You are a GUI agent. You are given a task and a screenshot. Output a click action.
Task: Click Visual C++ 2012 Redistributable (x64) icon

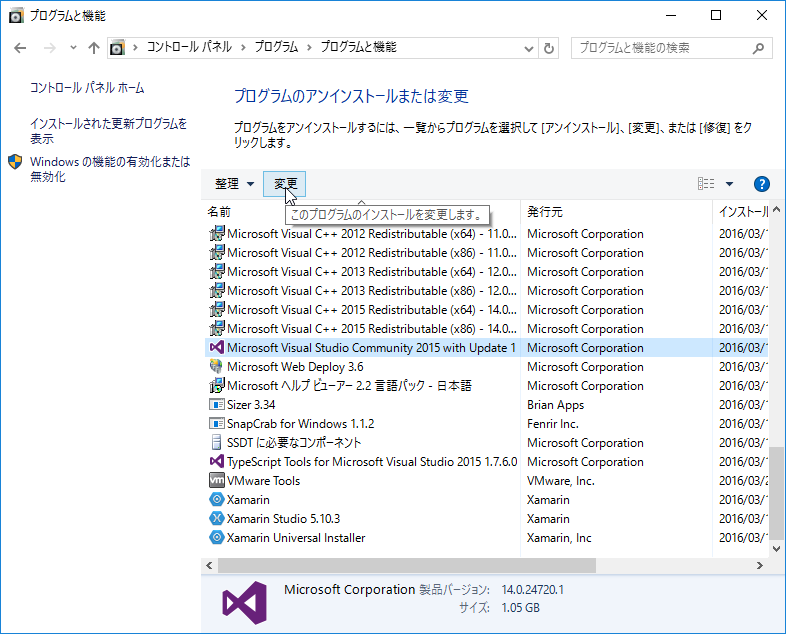point(217,234)
